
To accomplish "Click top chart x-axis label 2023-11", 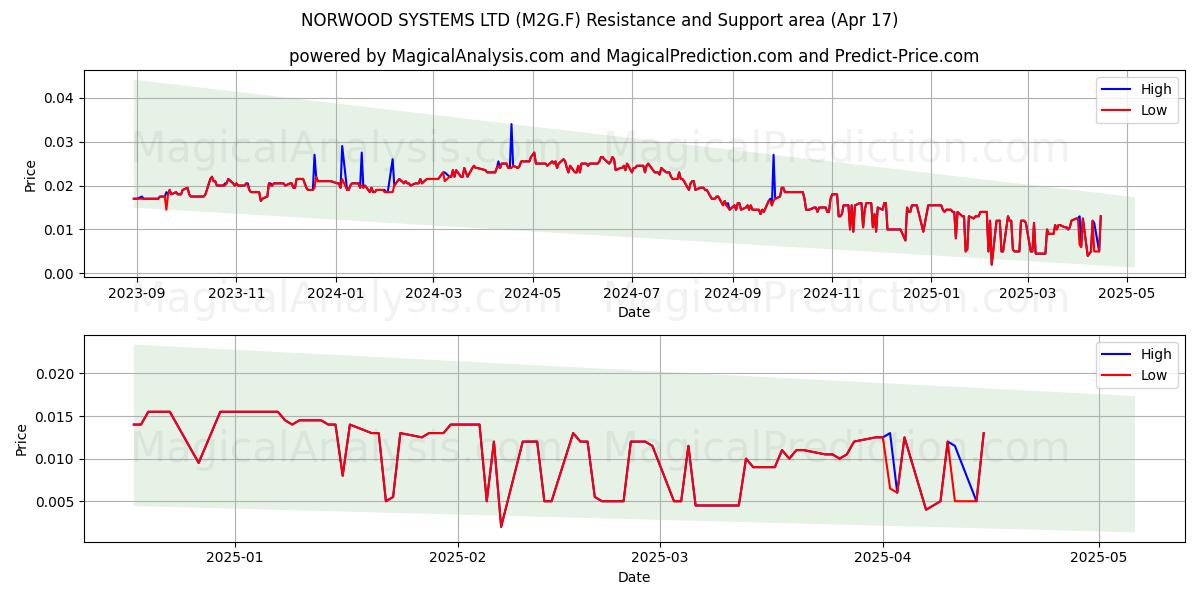I will click(236, 294).
